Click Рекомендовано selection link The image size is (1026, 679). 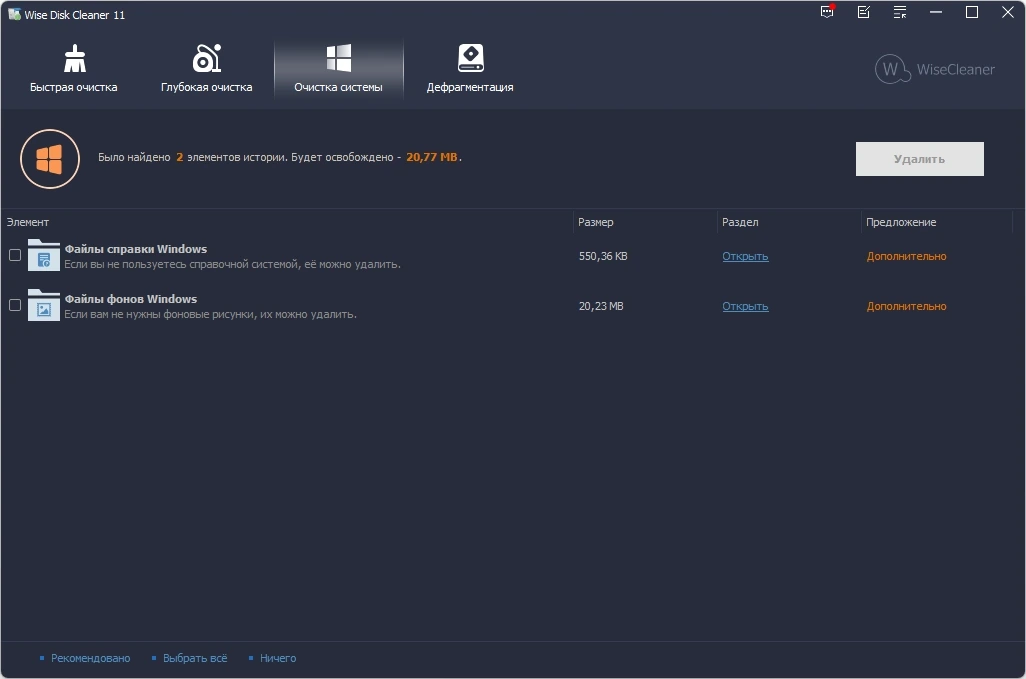click(90, 658)
